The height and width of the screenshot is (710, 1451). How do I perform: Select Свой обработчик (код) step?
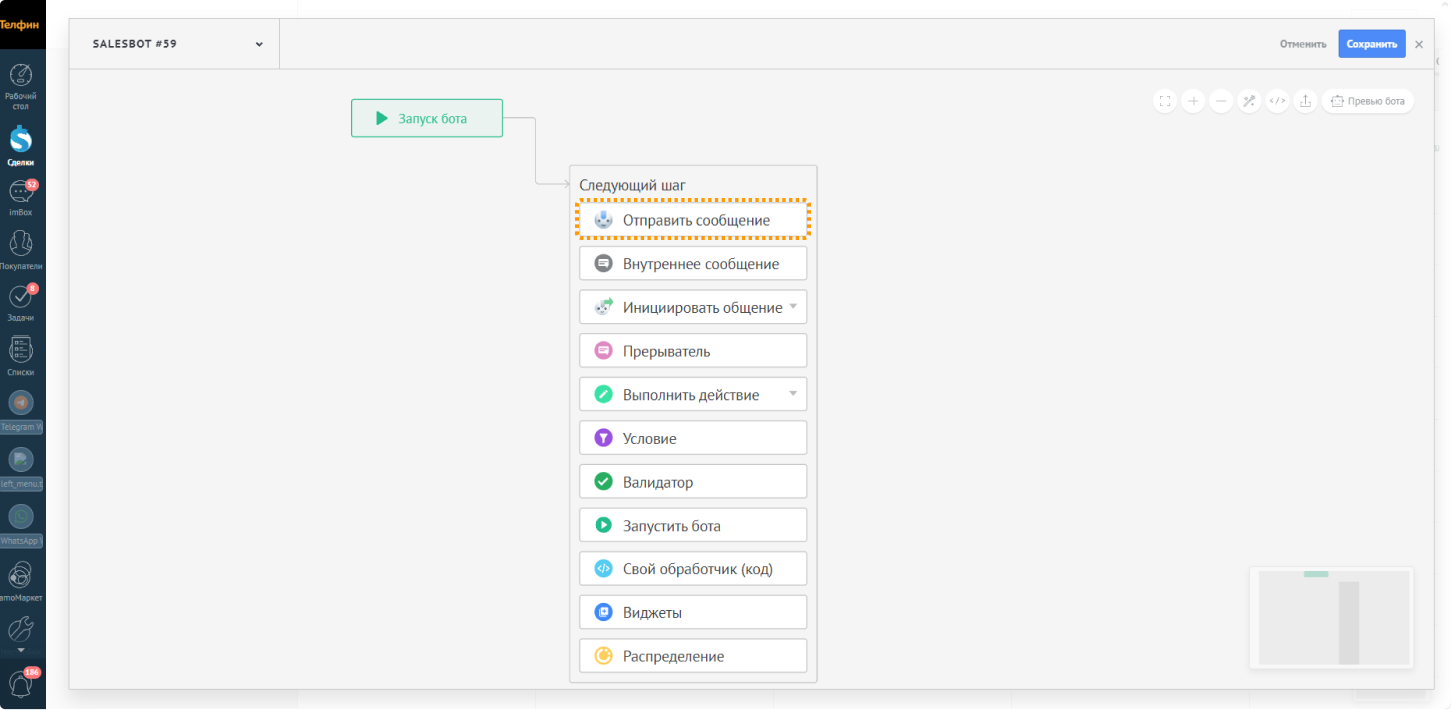click(x=693, y=569)
